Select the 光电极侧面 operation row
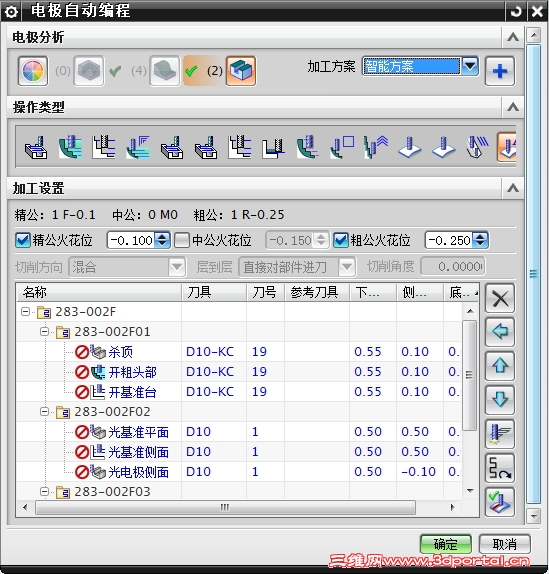 pyautogui.click(x=240, y=472)
